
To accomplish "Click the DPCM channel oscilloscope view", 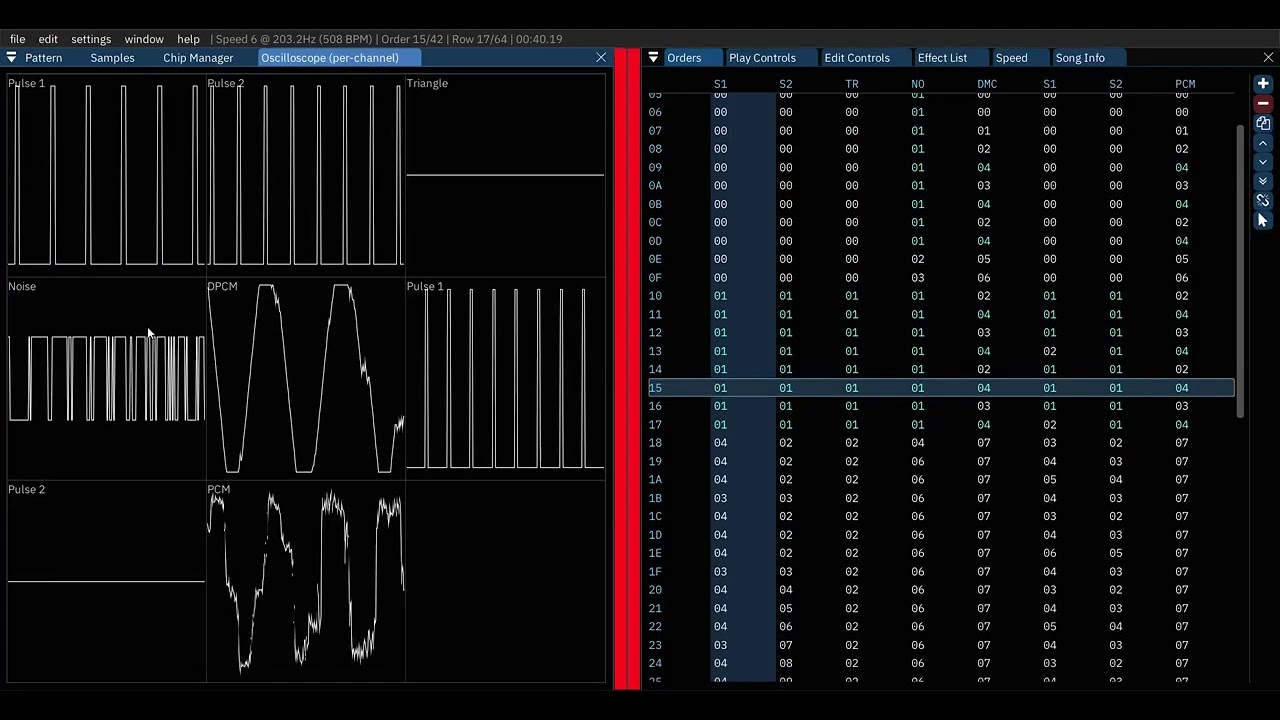I will pyautogui.click(x=305, y=379).
